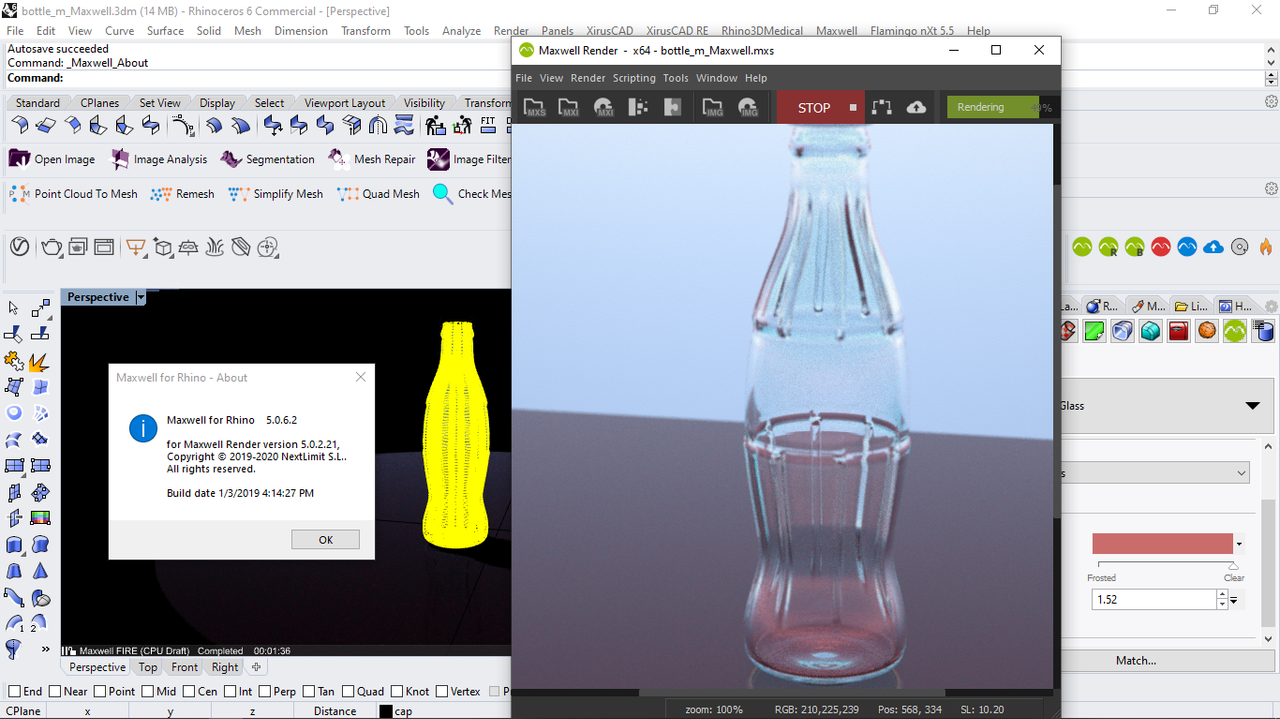Run Point Cloud To Mesh
1280x719 pixels.
coord(73,194)
